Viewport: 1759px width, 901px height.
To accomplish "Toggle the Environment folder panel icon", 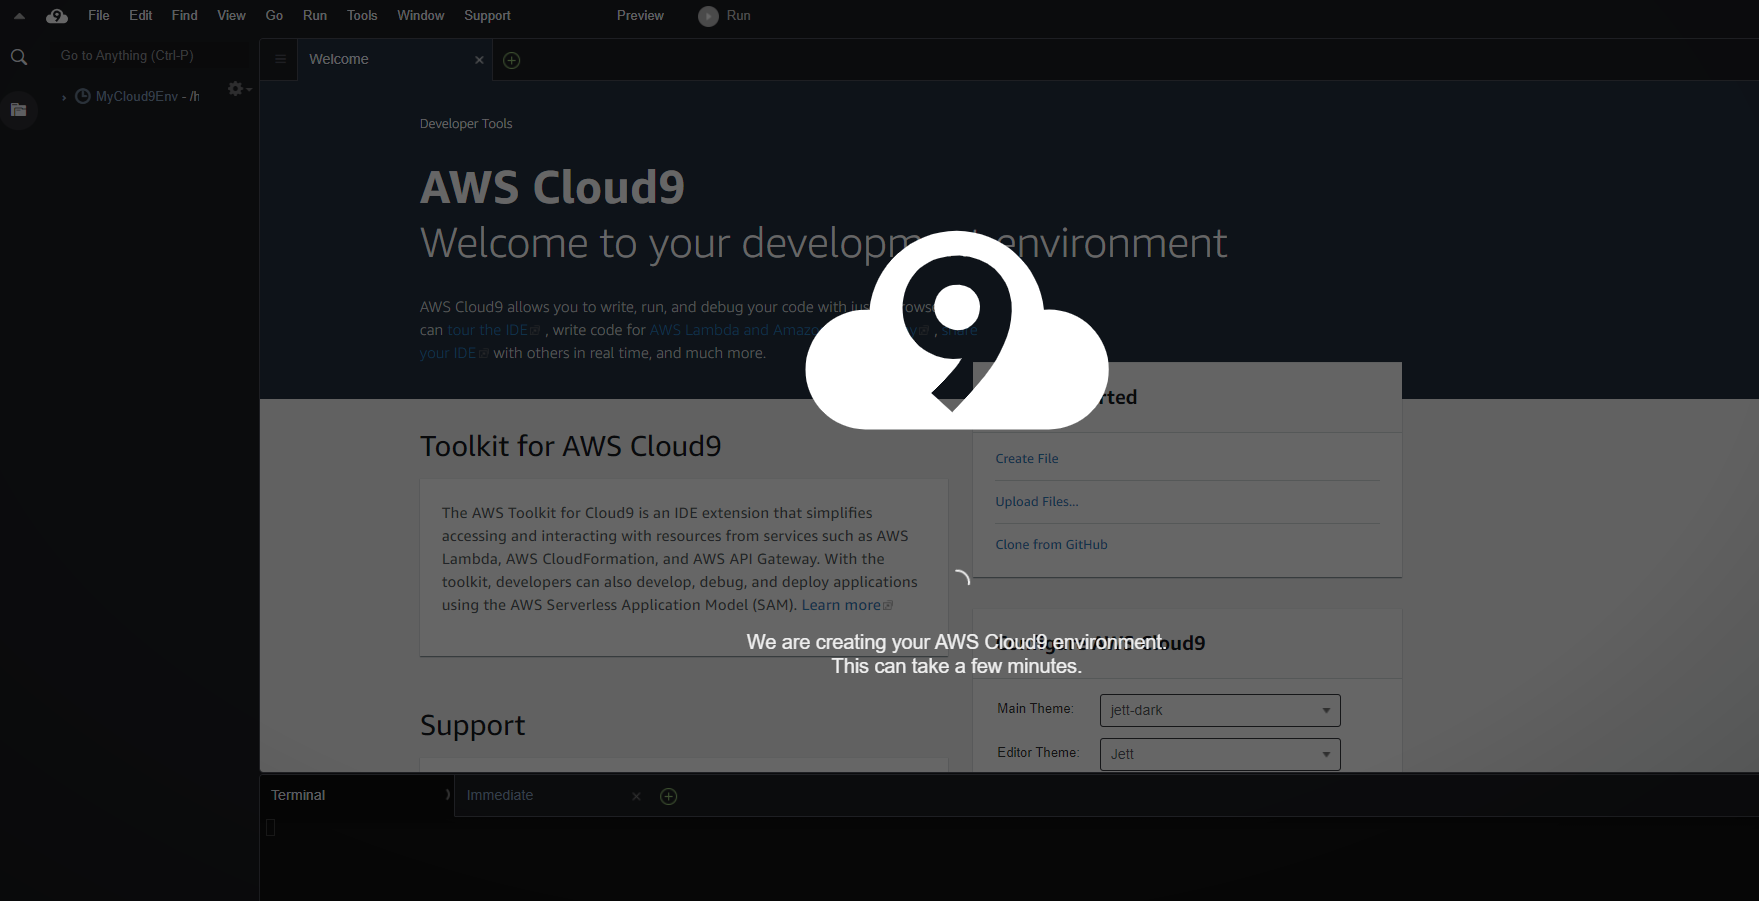I will (x=19, y=110).
